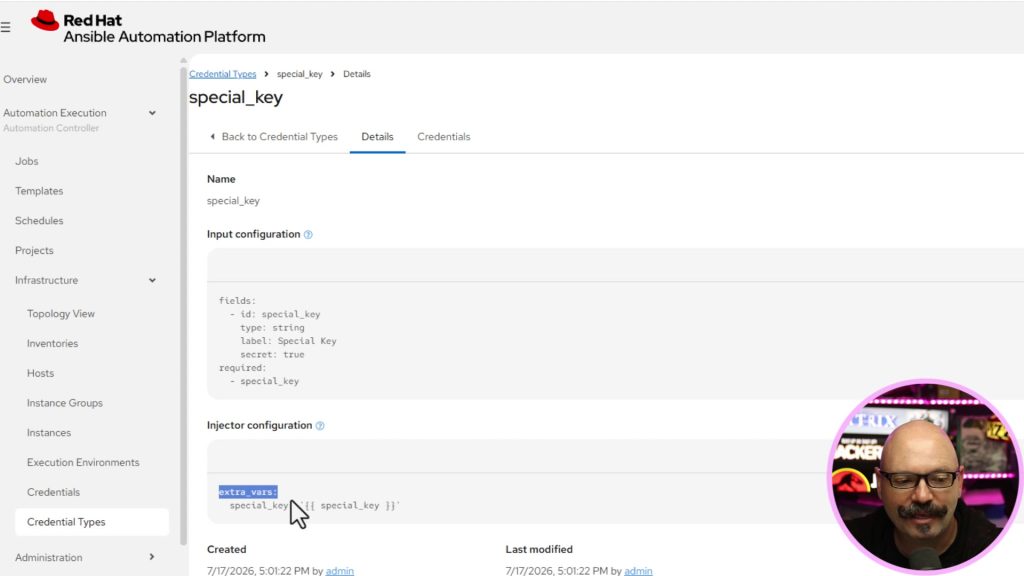Click the 'required:' line in Input configuration
Viewport: 1024px width, 576px height.
pyautogui.click(x=242, y=368)
